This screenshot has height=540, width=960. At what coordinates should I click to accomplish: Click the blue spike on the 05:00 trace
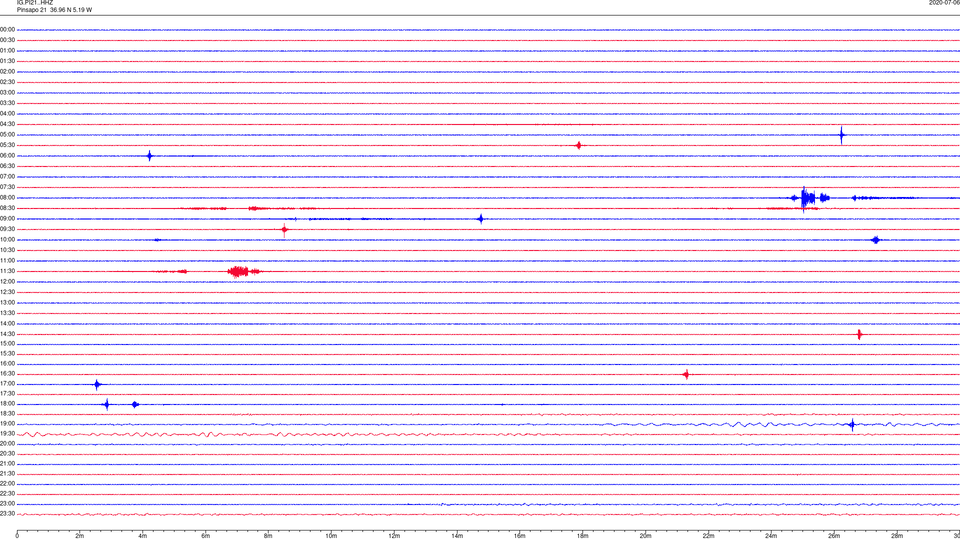click(x=841, y=135)
